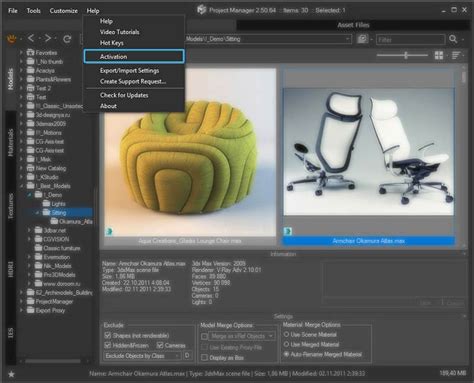
Task: Enable the Display as Box checkbox
Action: 204,358
